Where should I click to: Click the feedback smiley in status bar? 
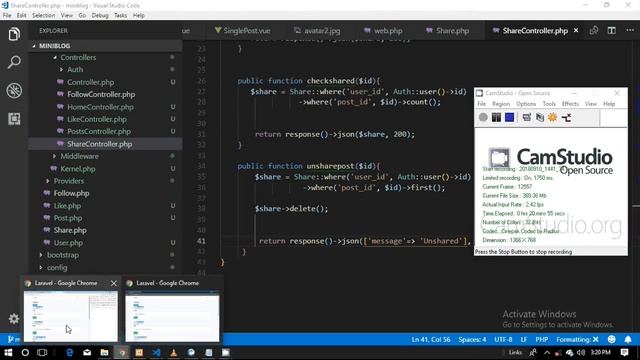[x=611, y=339]
